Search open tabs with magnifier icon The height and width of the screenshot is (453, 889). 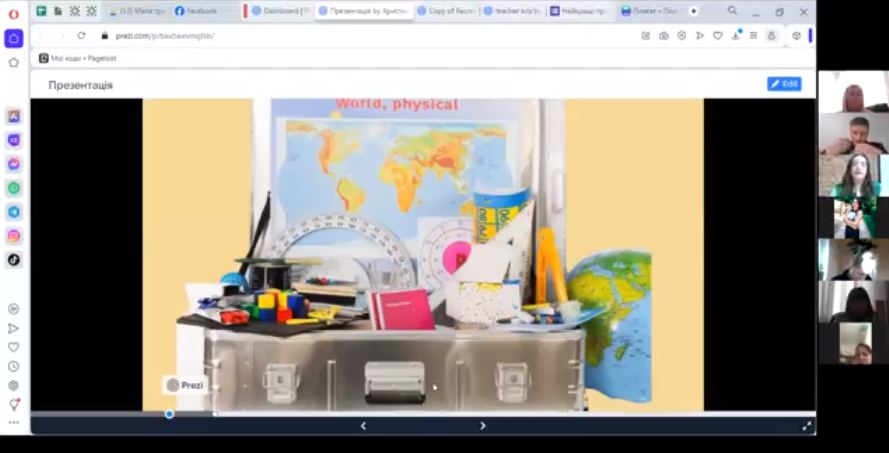tap(733, 11)
